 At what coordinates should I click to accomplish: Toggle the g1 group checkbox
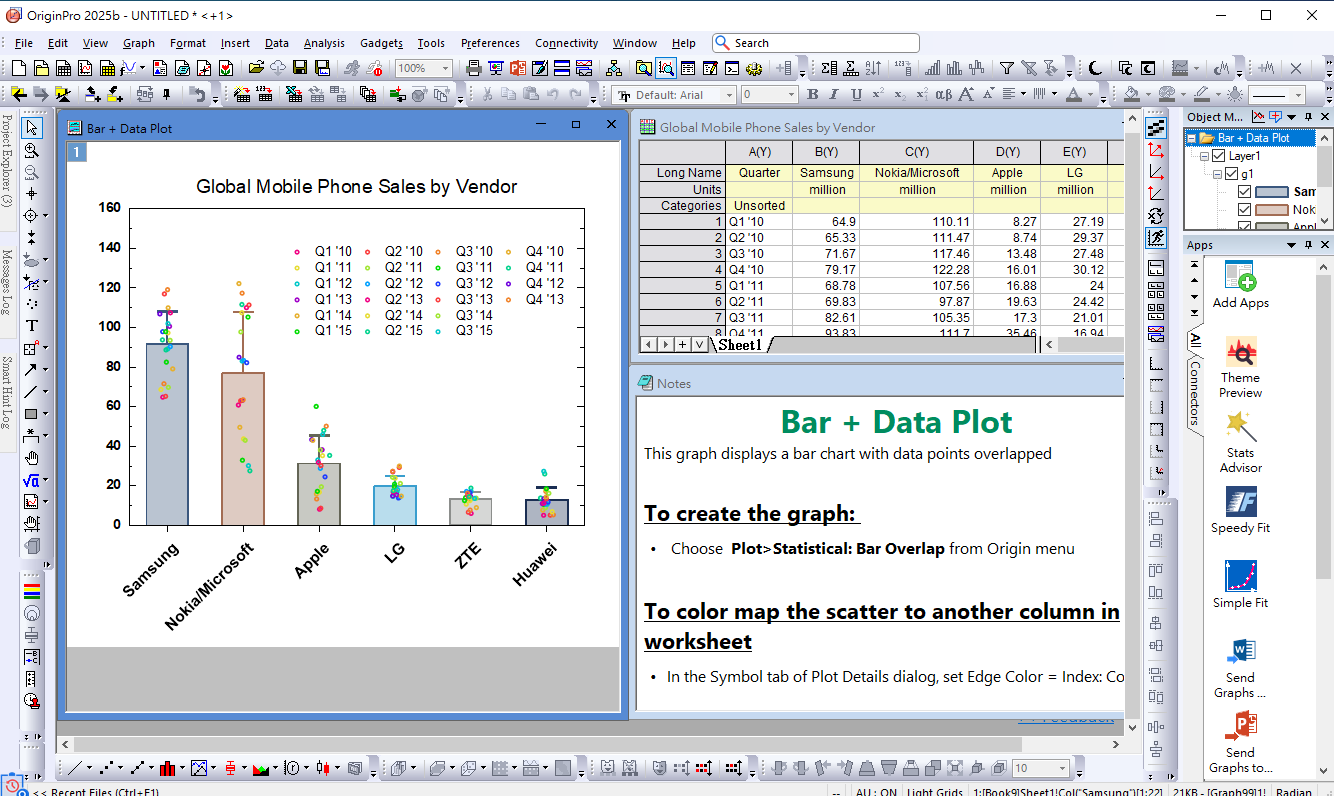pos(1231,174)
